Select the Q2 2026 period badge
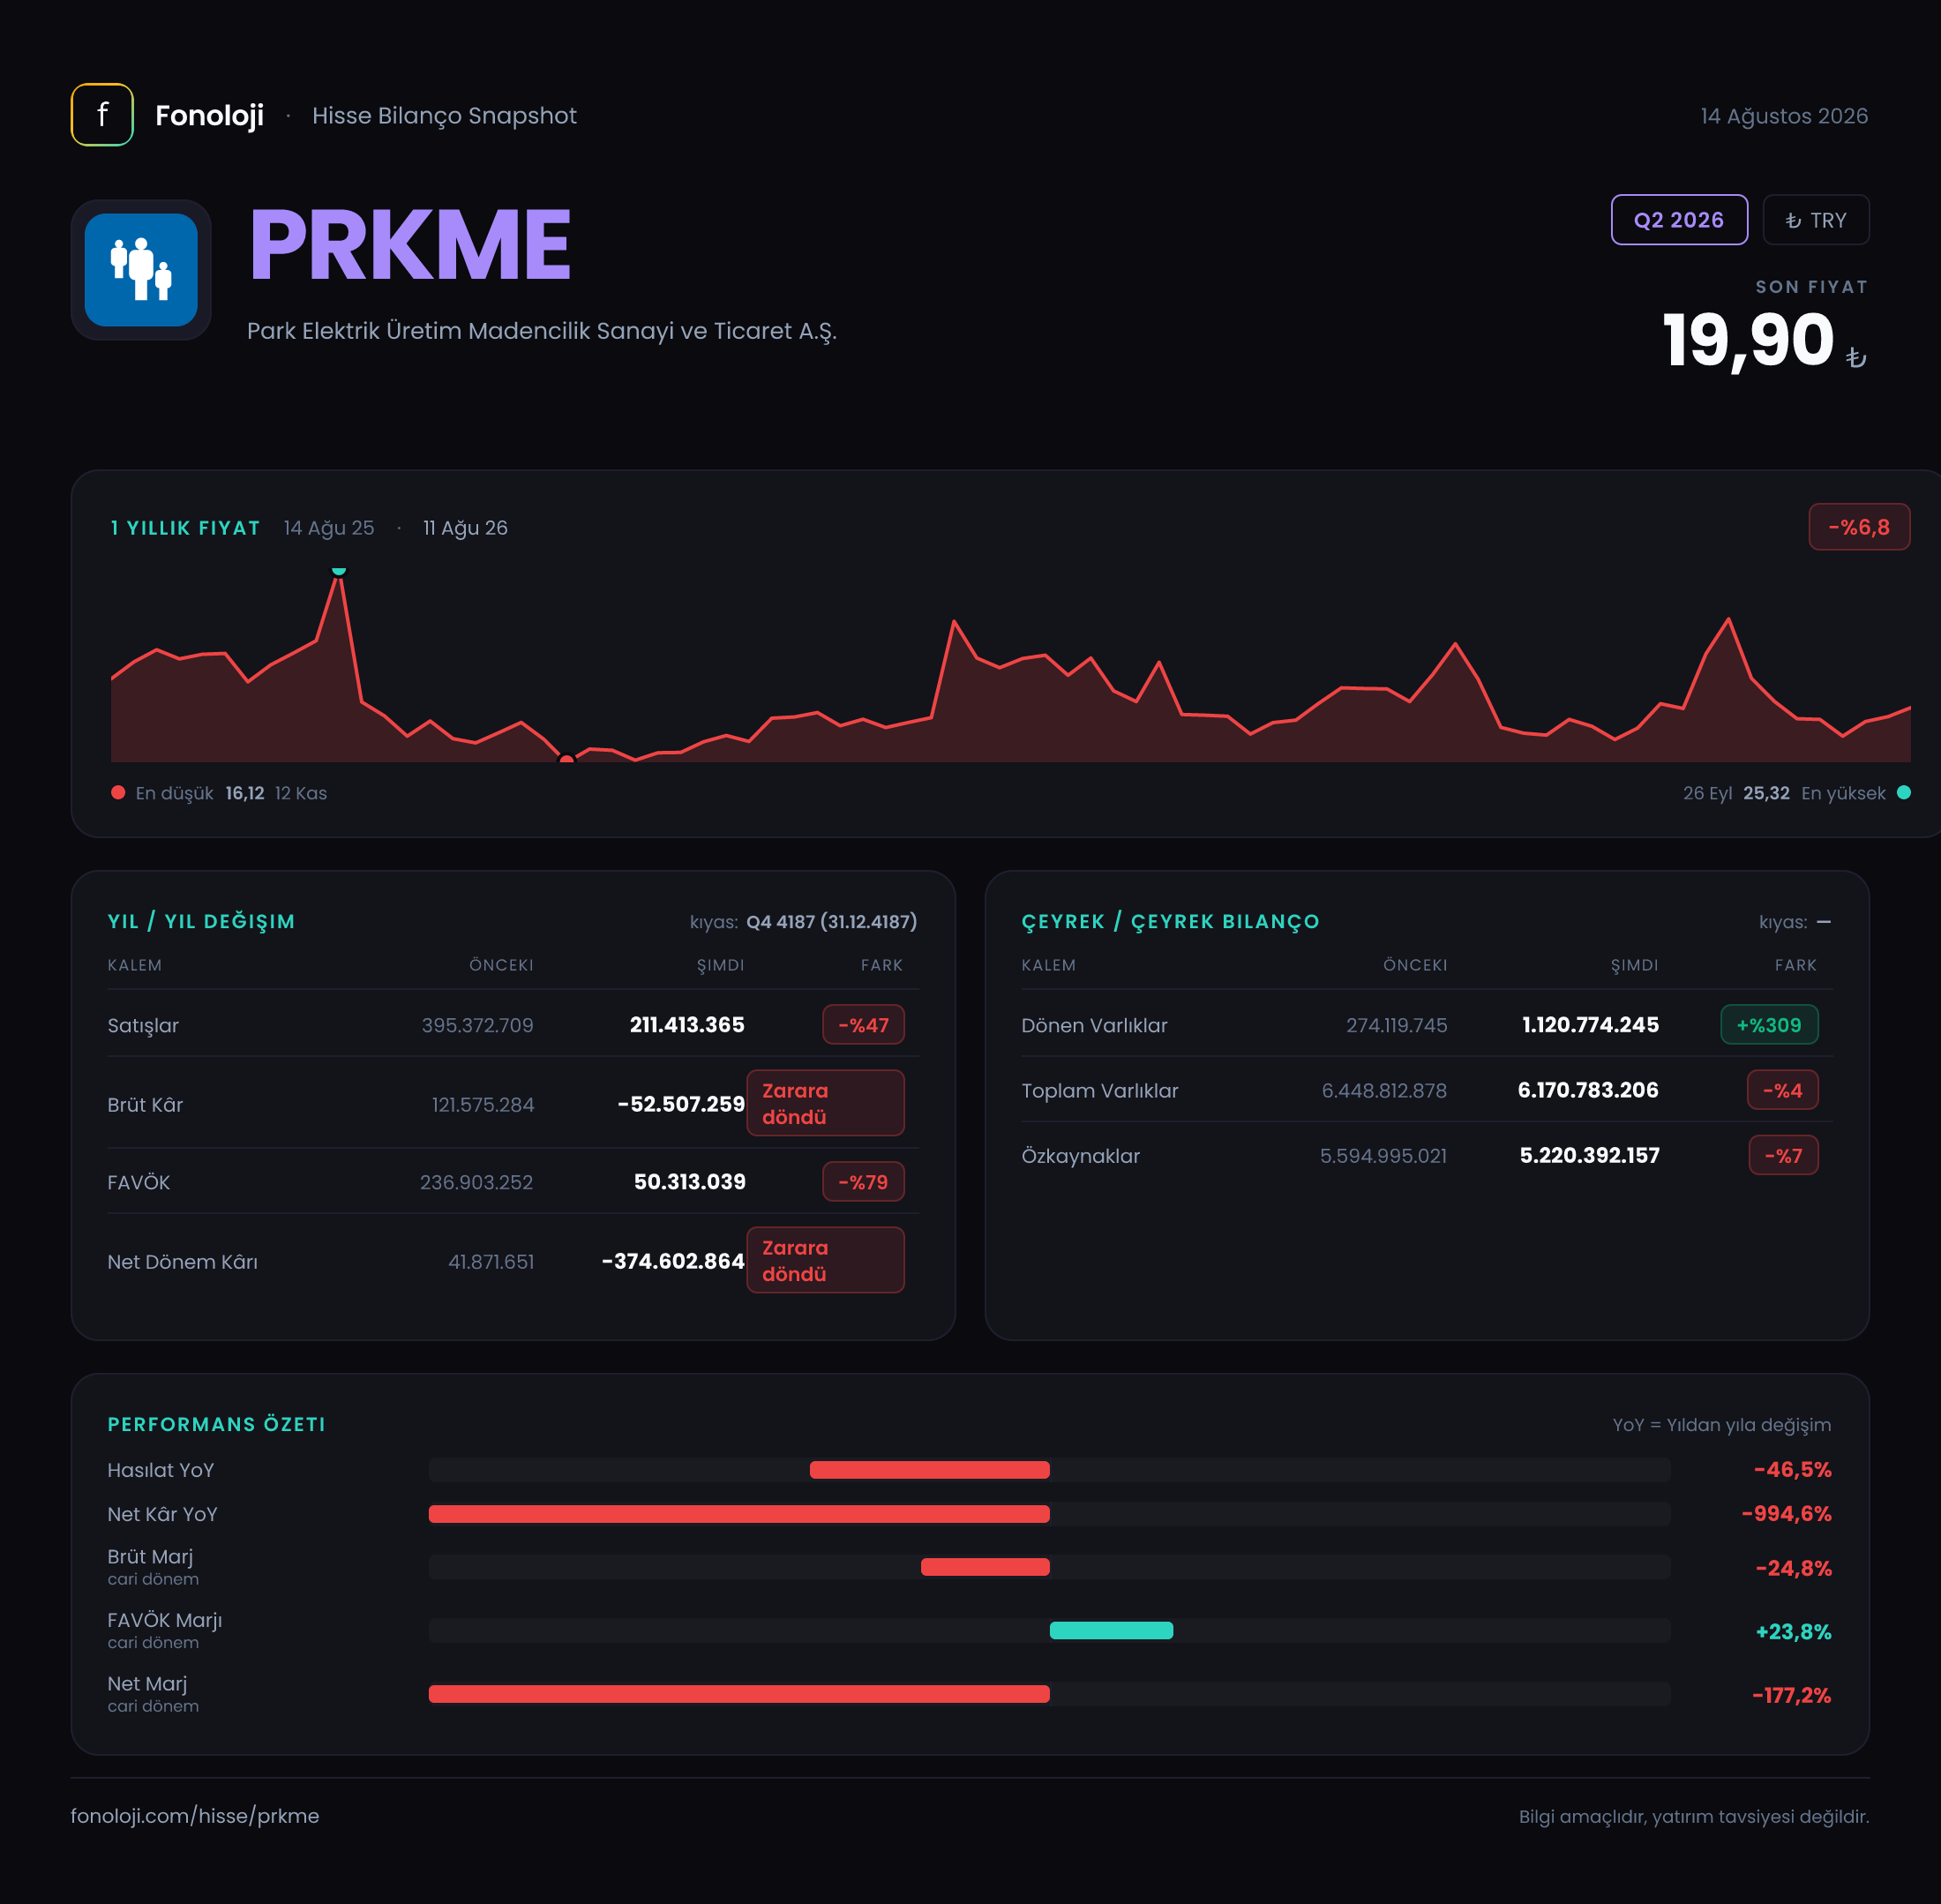 [x=1679, y=220]
